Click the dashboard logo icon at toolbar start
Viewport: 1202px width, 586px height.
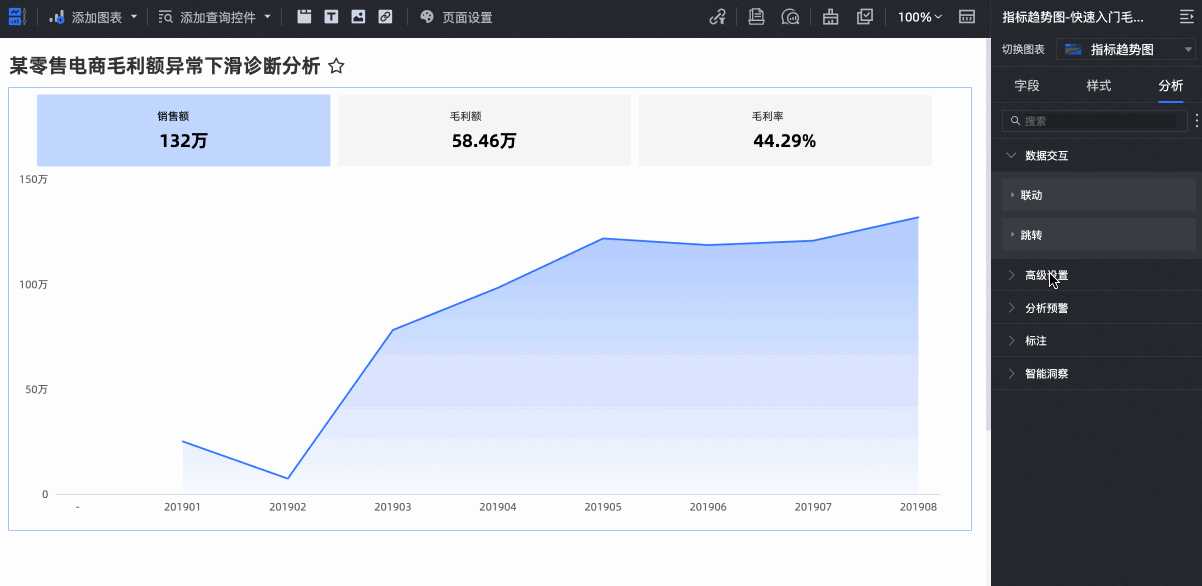(16, 17)
